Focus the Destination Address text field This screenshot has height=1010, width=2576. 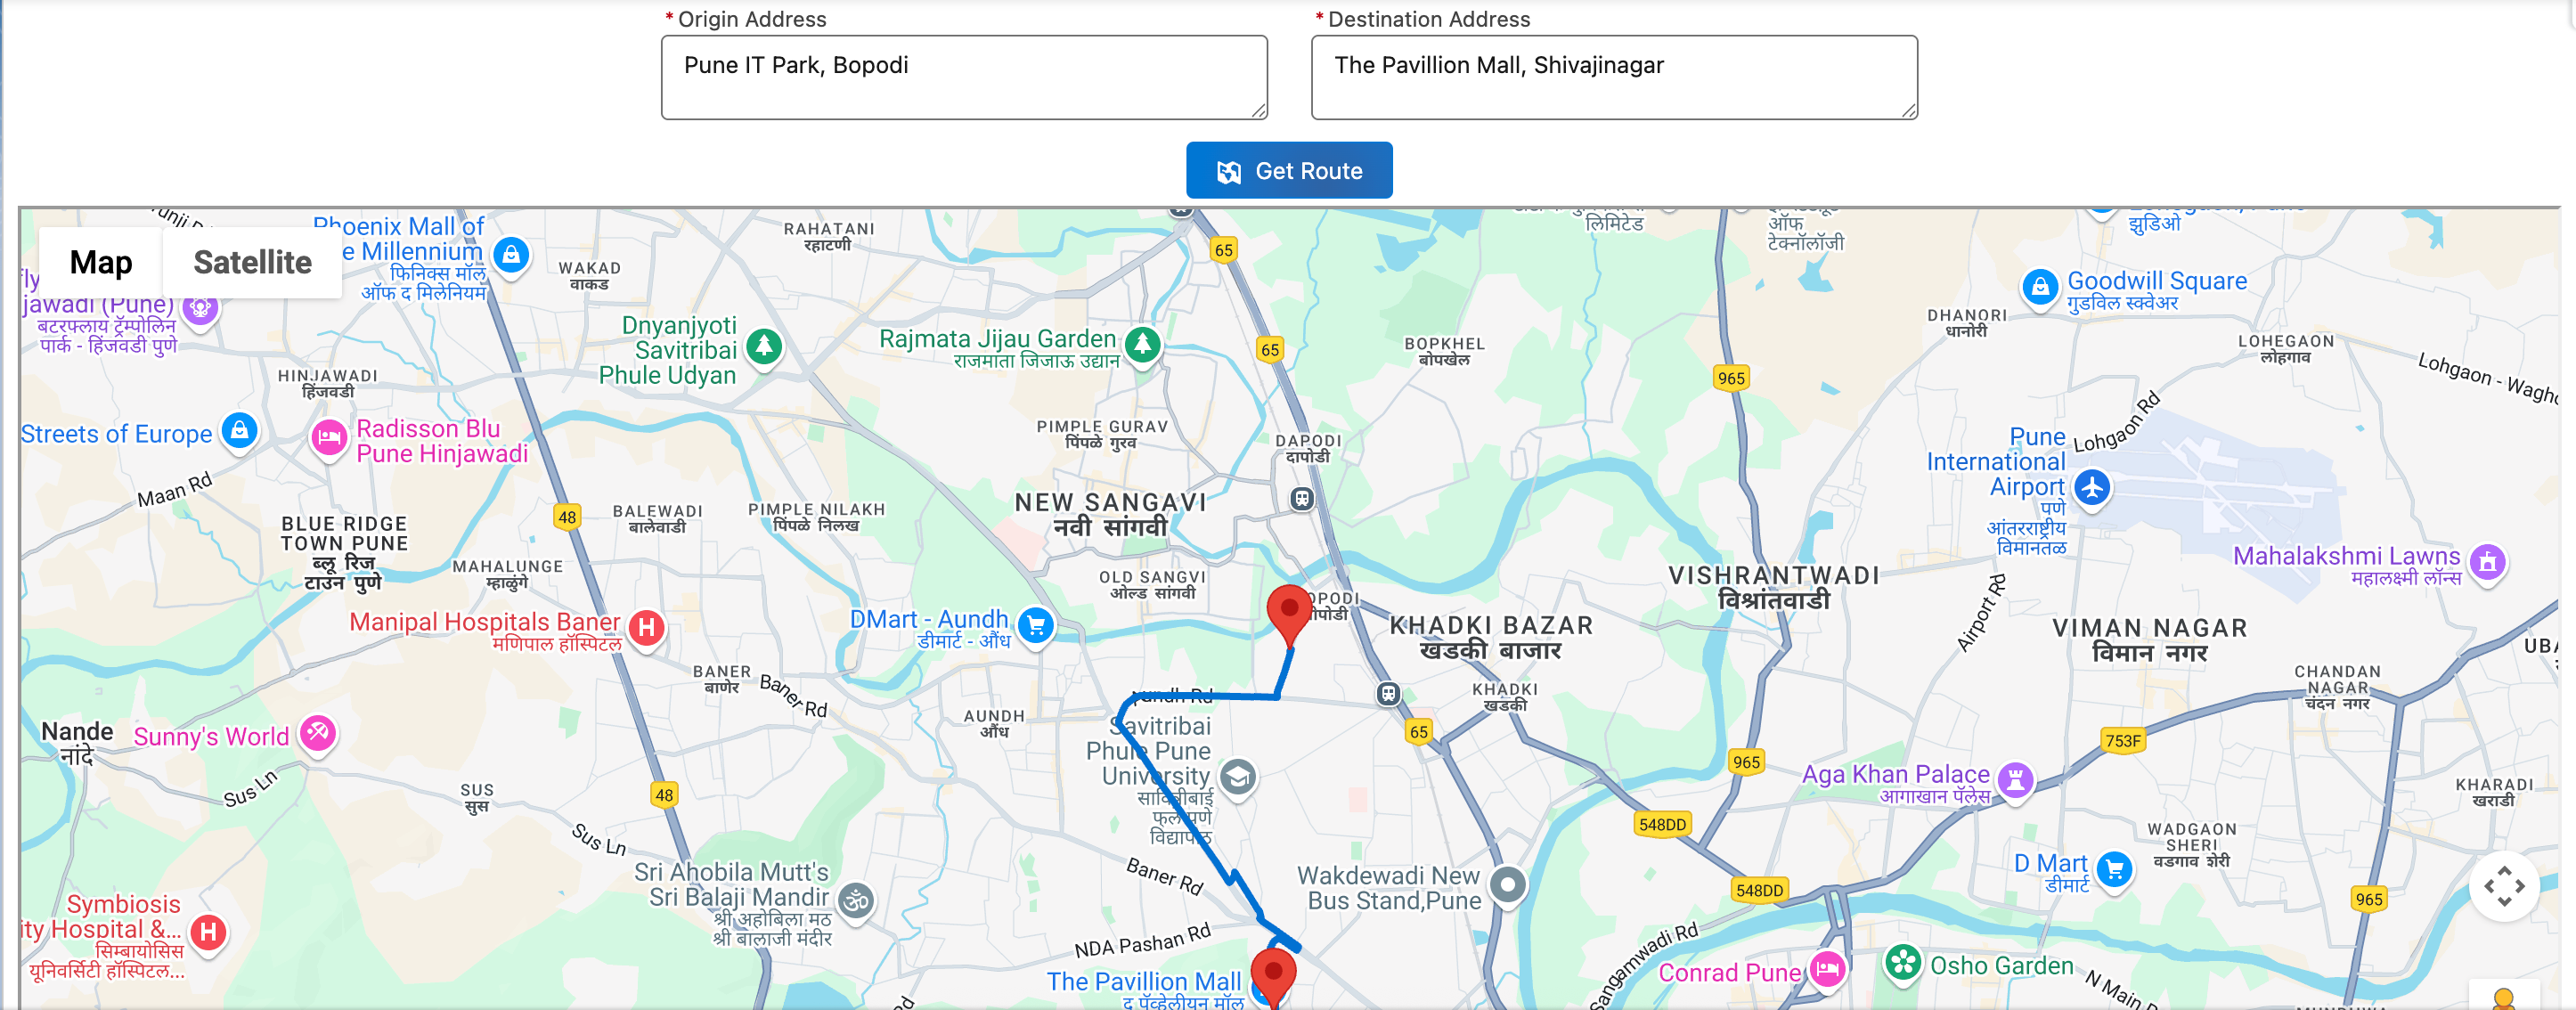point(1614,78)
